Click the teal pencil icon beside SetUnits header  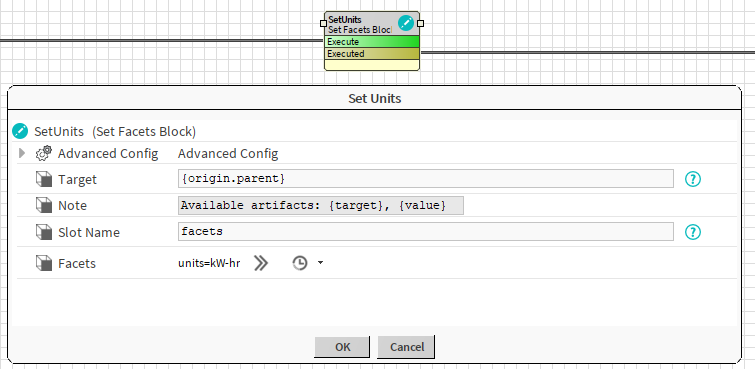point(20,131)
